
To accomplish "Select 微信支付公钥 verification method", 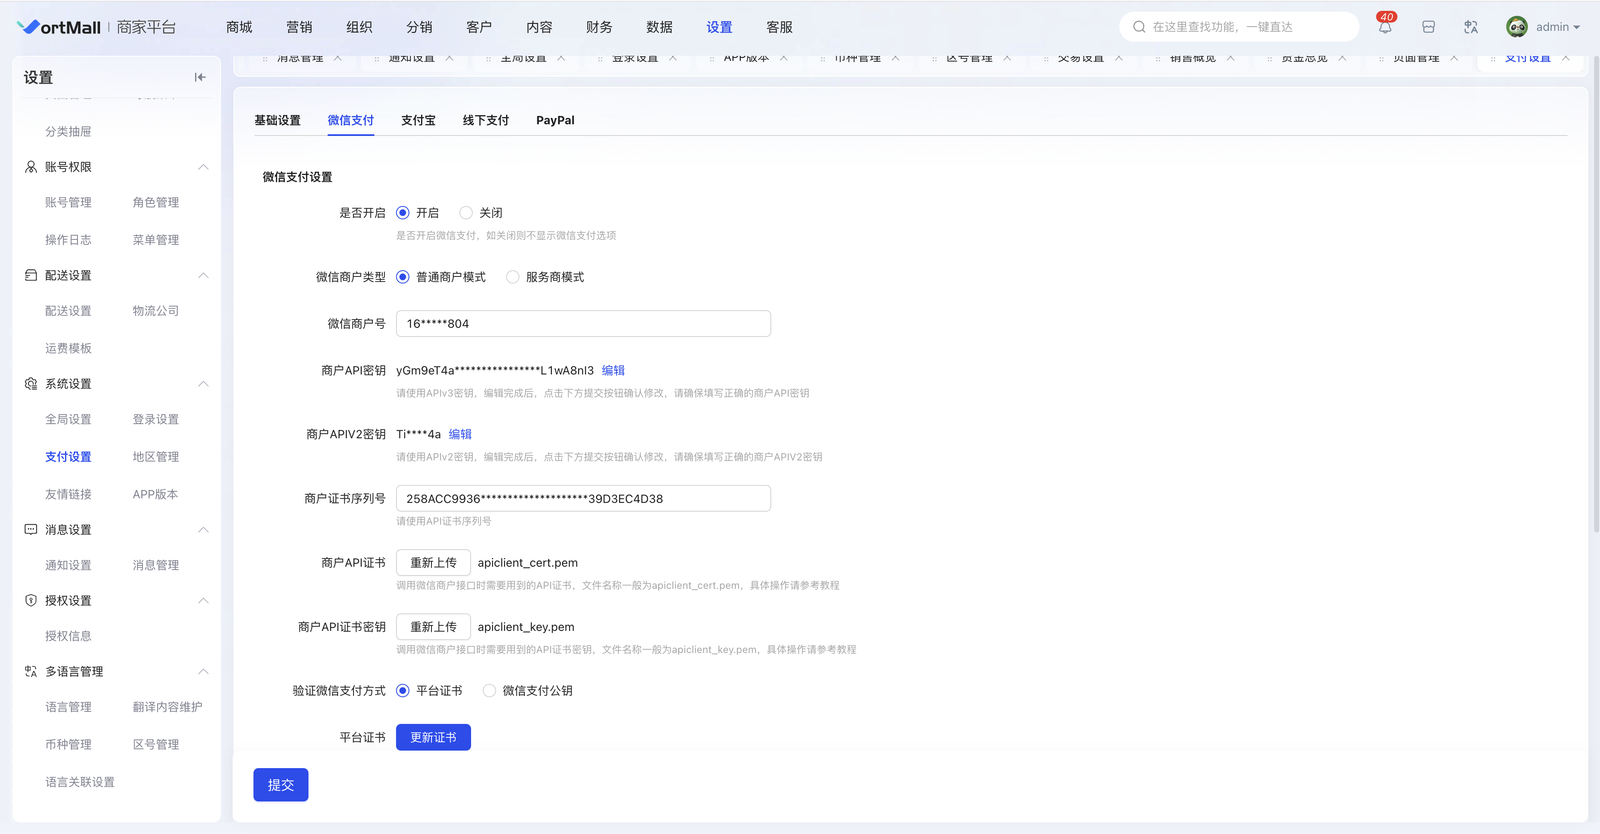I will point(489,691).
